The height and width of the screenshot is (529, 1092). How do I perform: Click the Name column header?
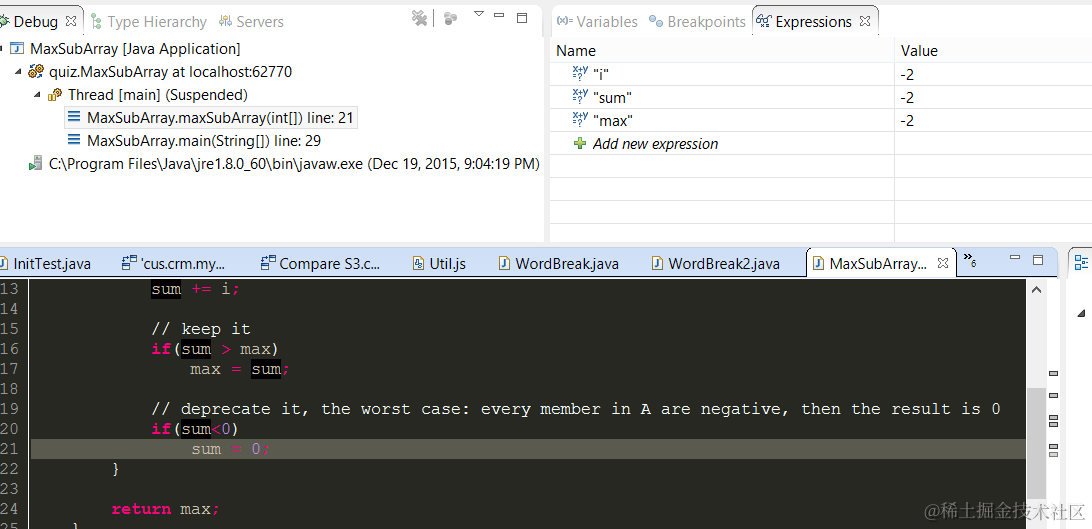[x=722, y=51]
